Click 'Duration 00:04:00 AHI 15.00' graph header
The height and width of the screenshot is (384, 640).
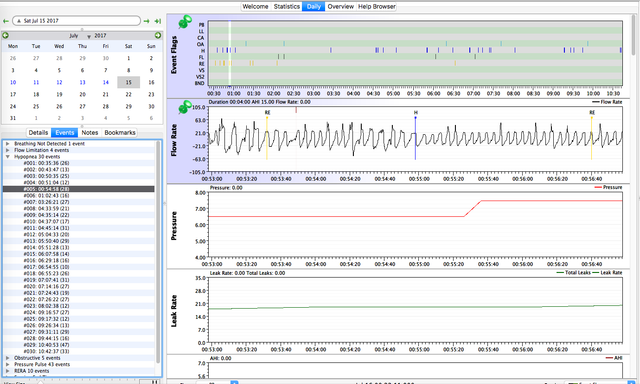click(260, 102)
